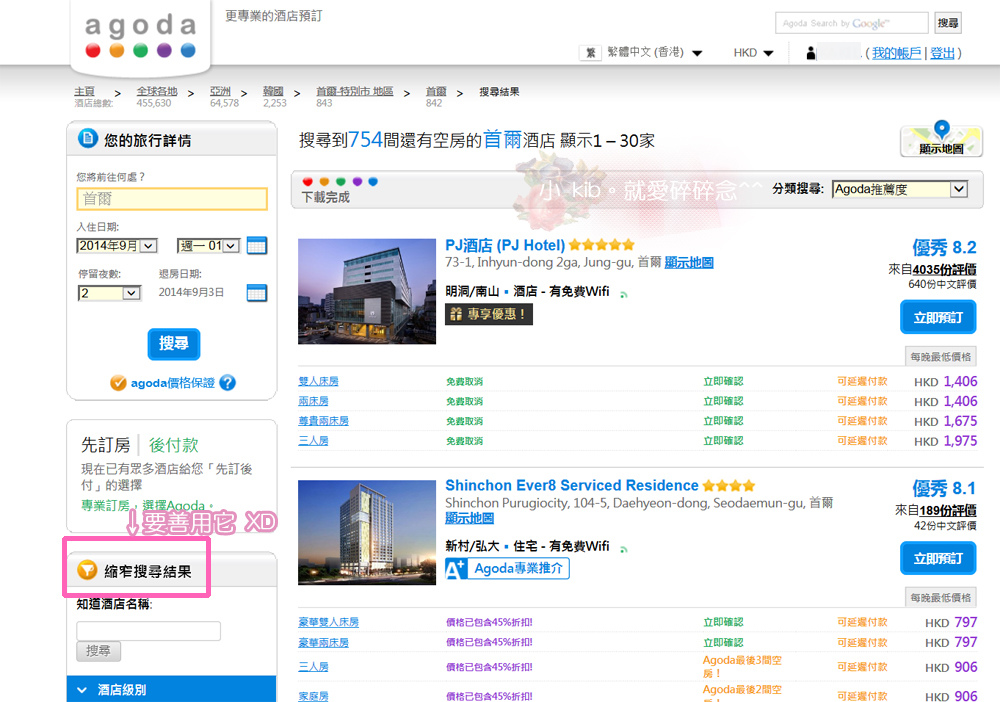Select PJ Hotel 尊貴兩床房 room link

323,421
